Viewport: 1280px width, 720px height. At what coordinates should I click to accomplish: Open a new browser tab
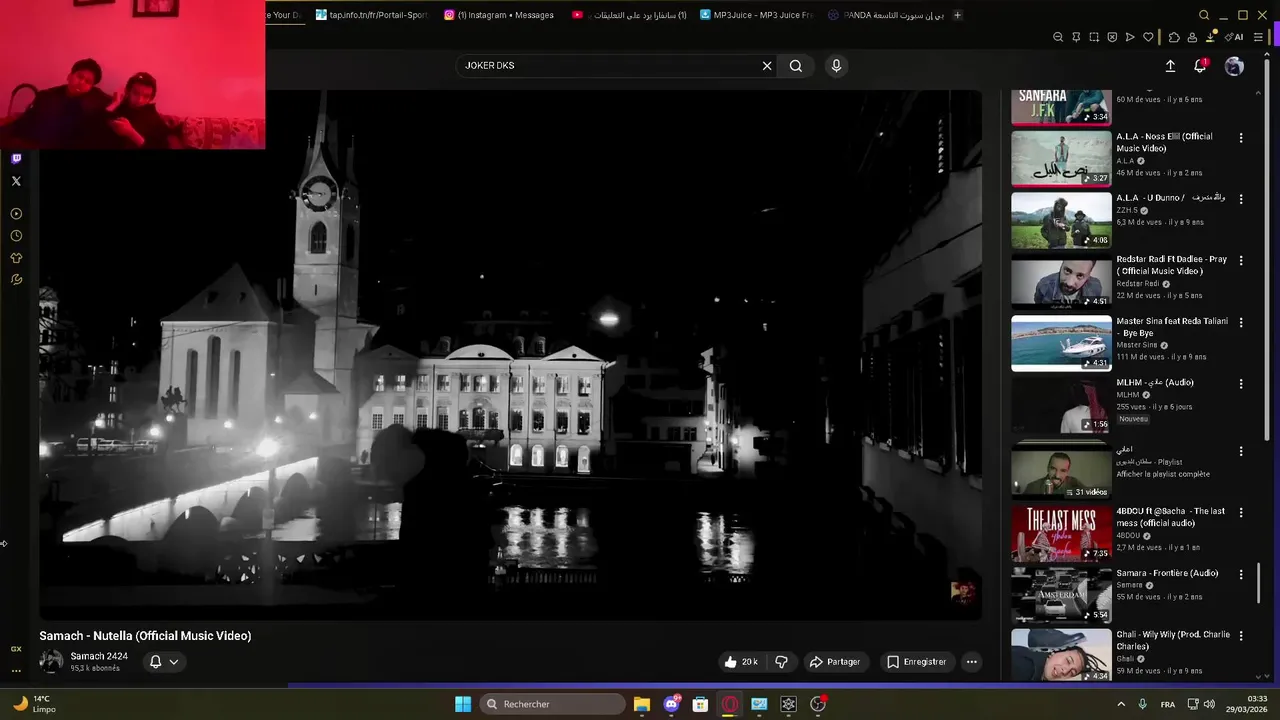pyautogui.click(x=957, y=15)
